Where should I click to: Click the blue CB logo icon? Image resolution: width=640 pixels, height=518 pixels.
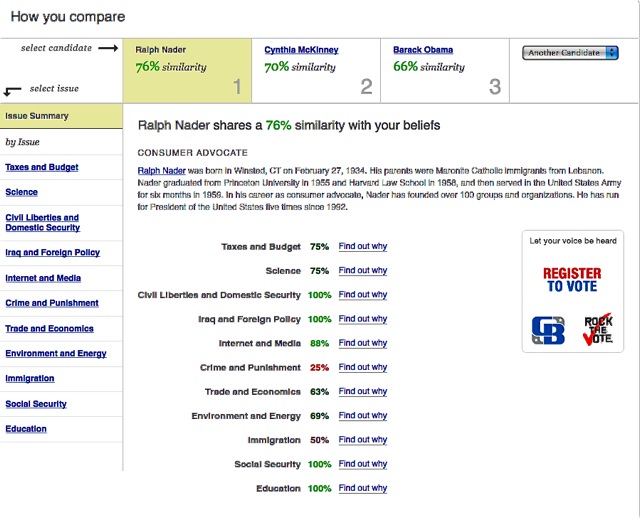(x=548, y=330)
